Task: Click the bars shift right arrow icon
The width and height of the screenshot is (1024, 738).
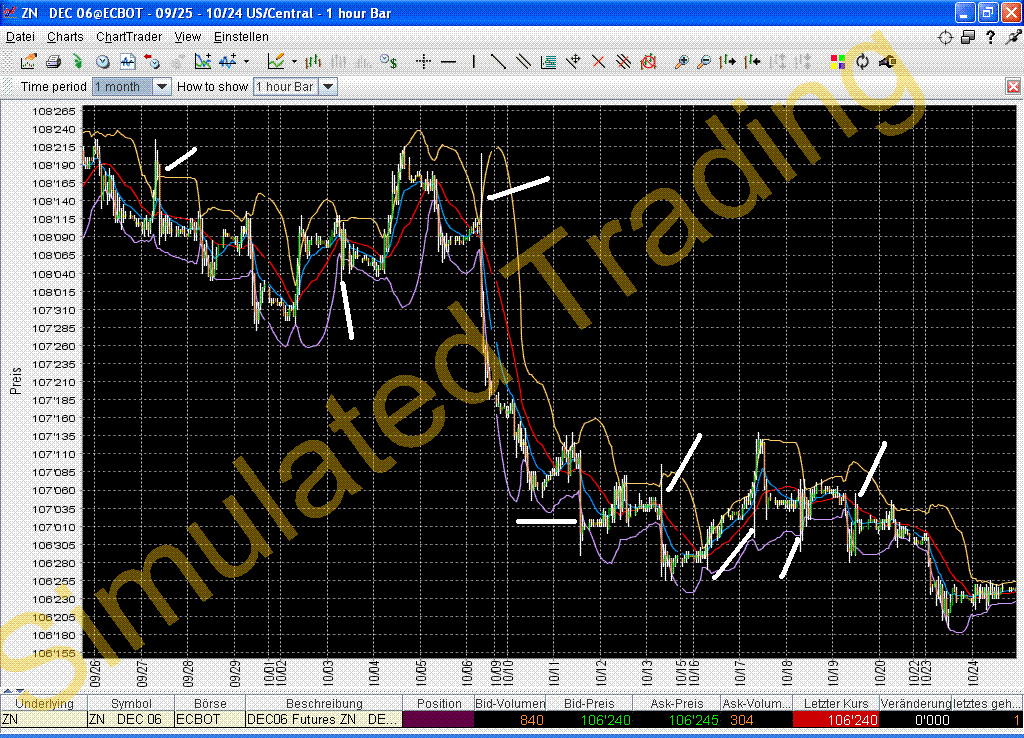Action: tap(728, 62)
